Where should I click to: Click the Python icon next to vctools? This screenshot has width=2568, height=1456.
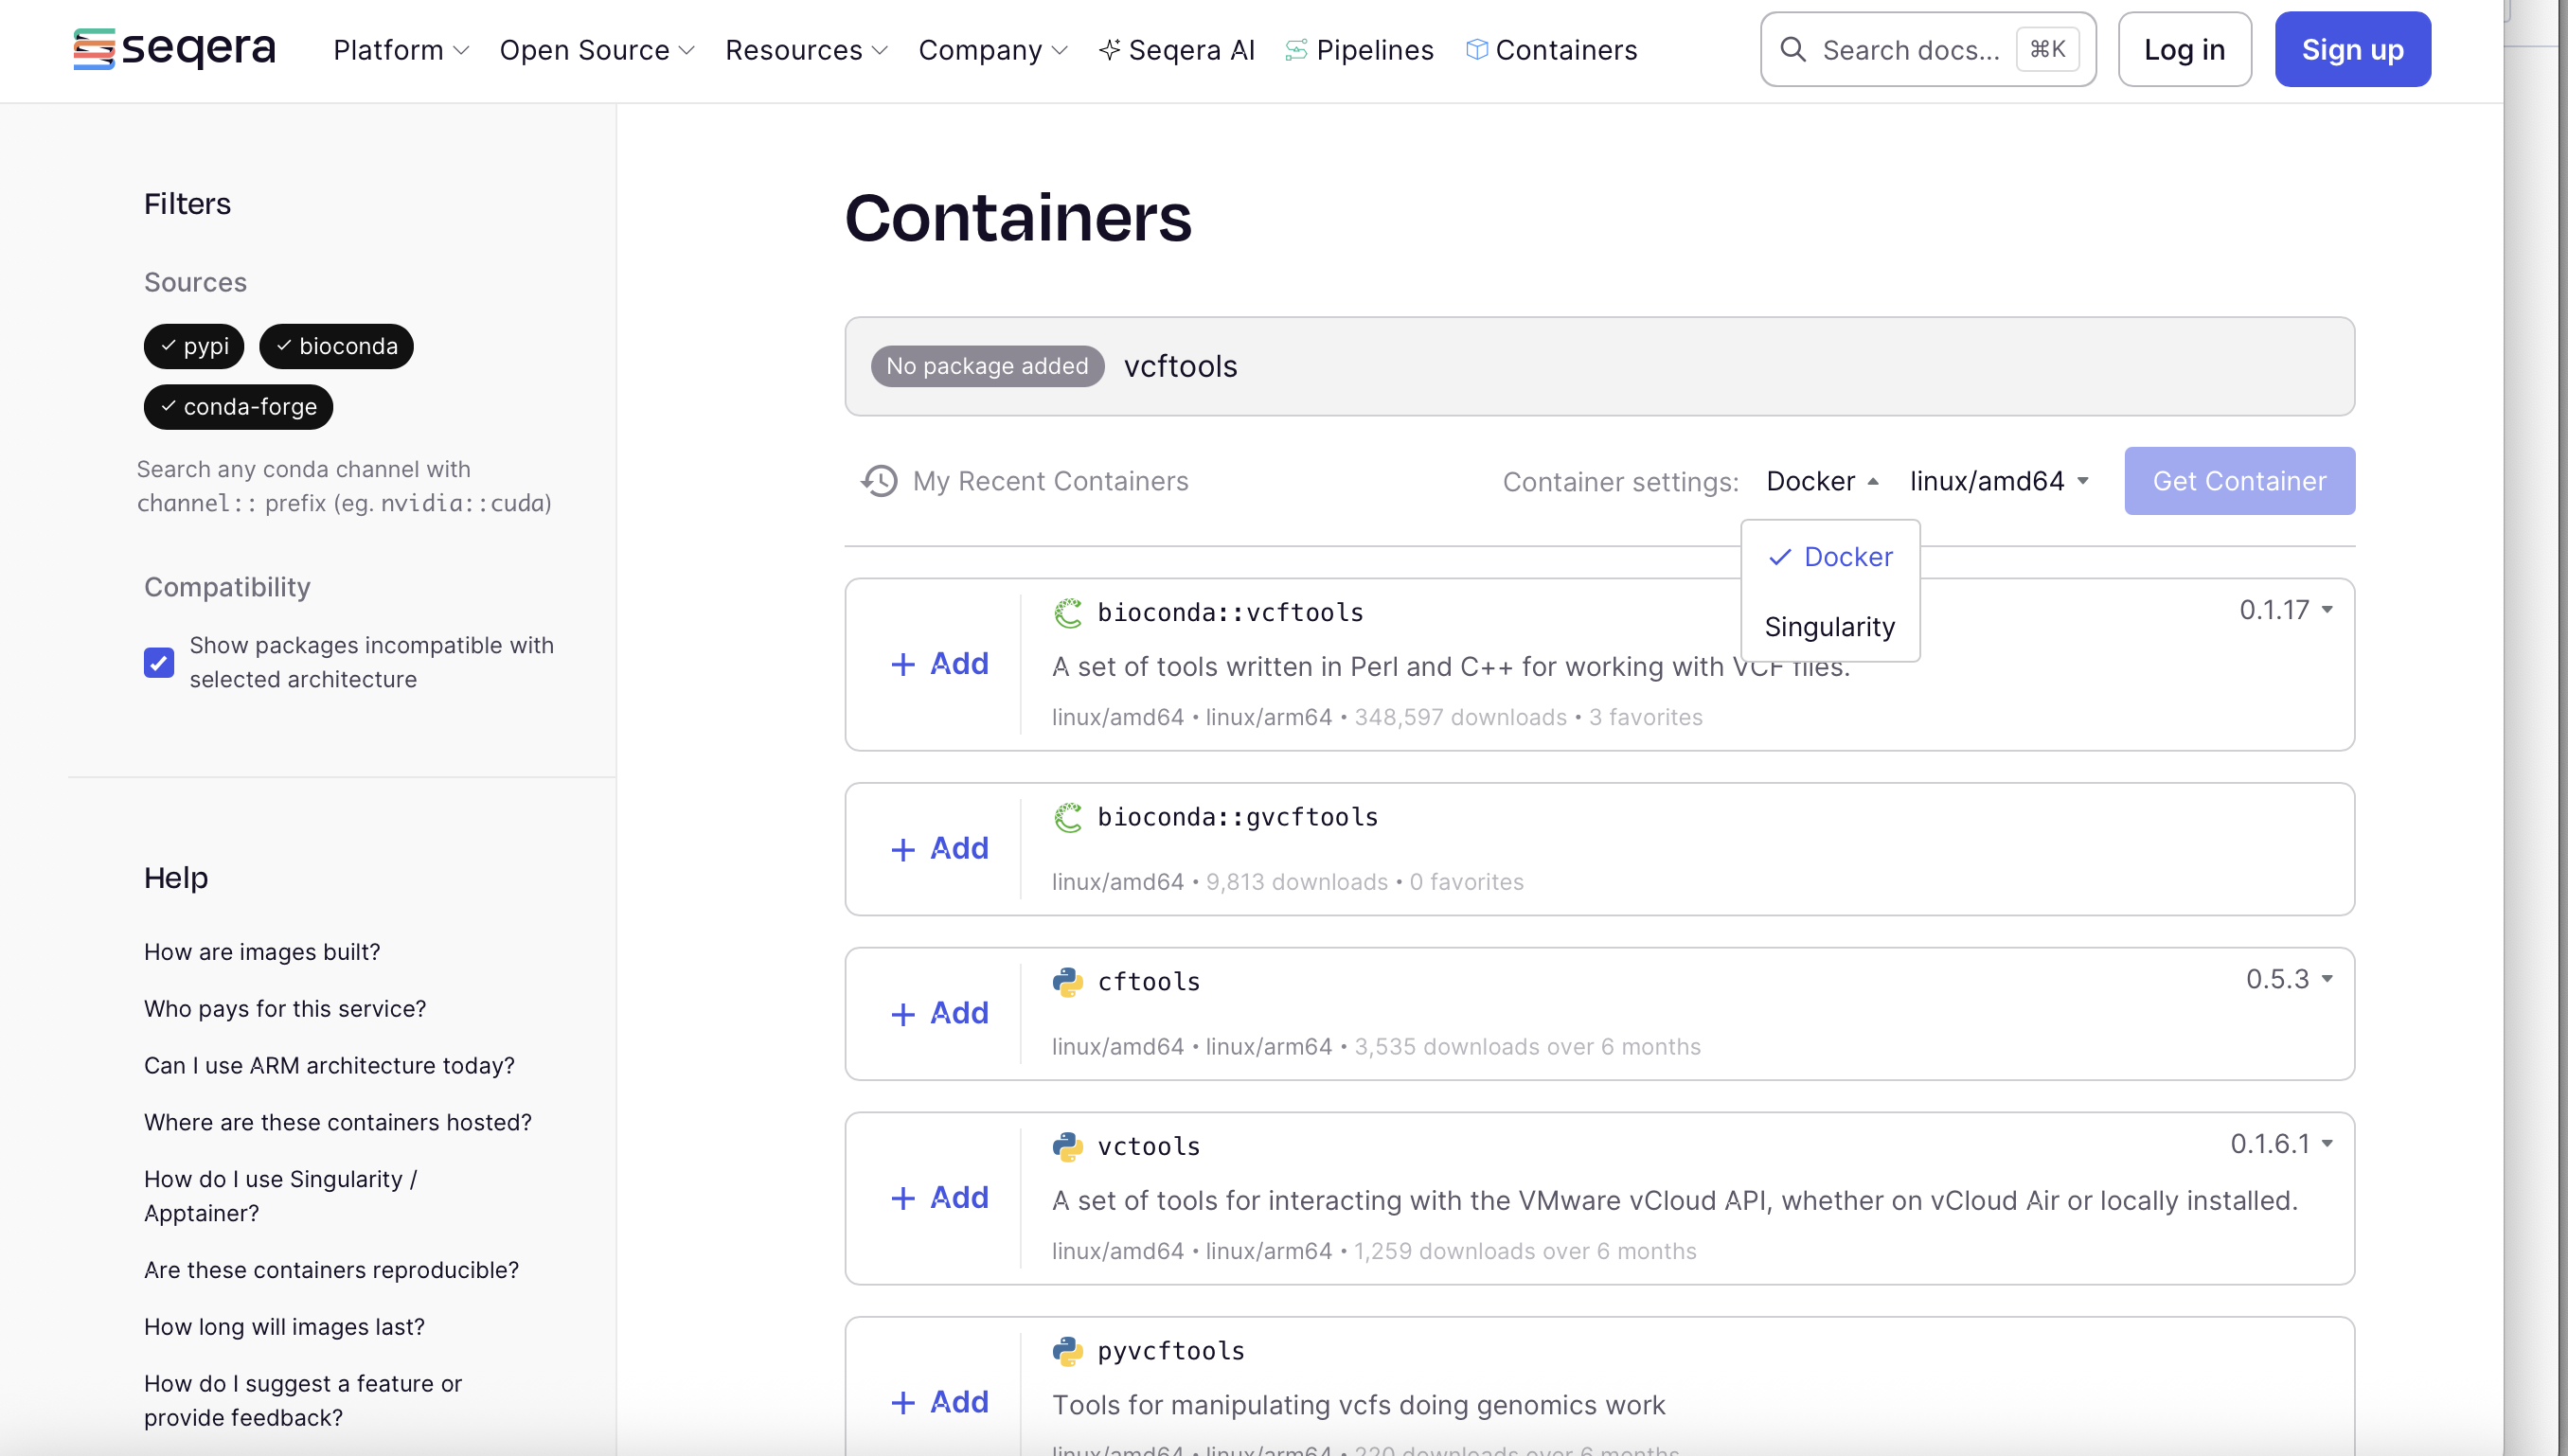(1068, 1147)
